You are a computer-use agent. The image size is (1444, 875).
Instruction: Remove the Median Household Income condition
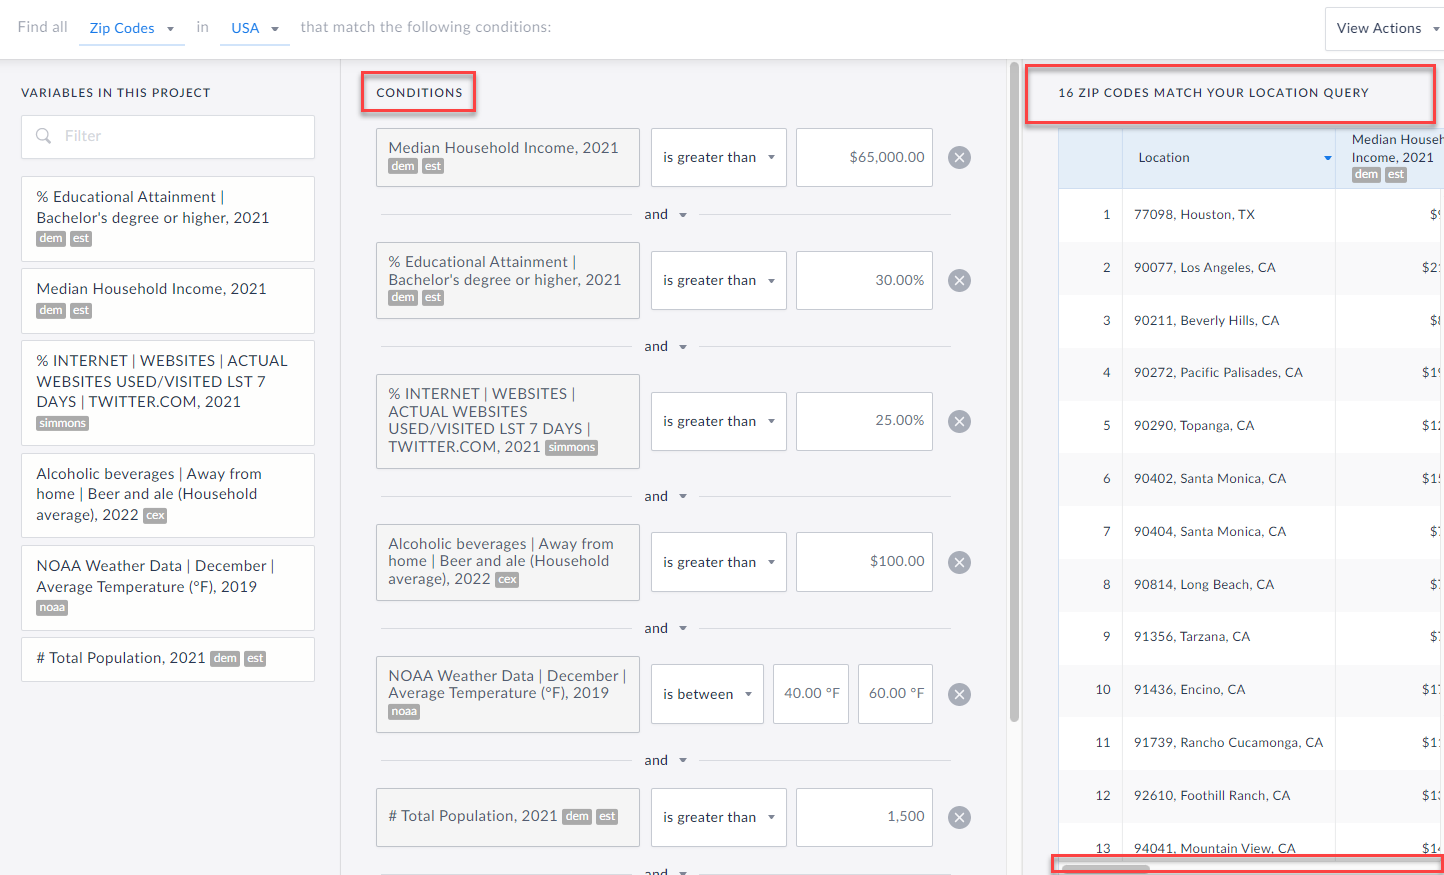pos(959,158)
